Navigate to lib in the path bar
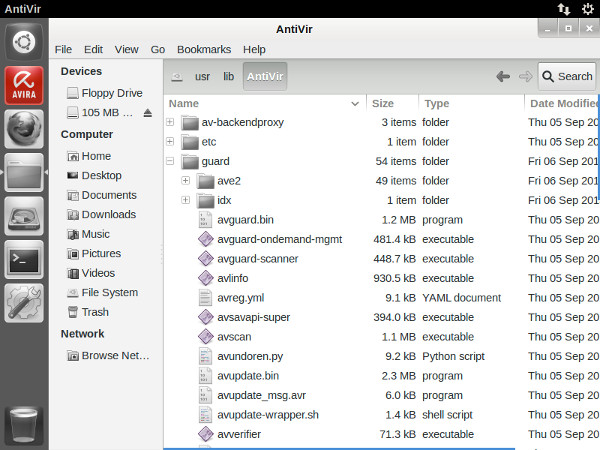The image size is (600, 450). pos(228,77)
